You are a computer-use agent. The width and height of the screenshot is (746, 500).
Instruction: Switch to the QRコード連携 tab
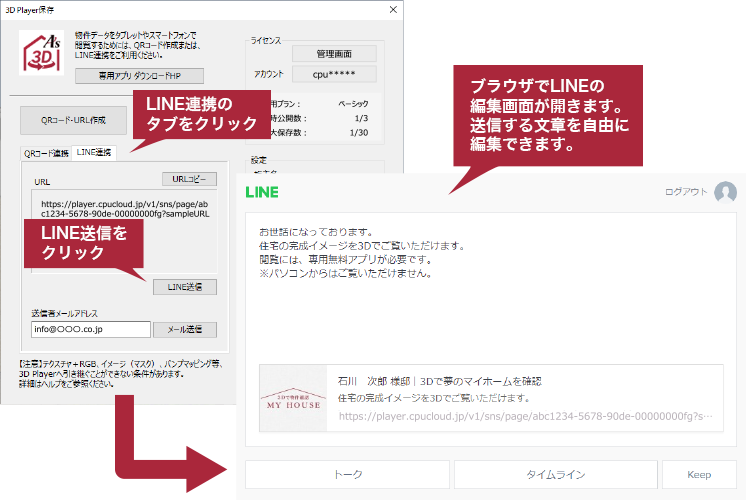pos(46,153)
